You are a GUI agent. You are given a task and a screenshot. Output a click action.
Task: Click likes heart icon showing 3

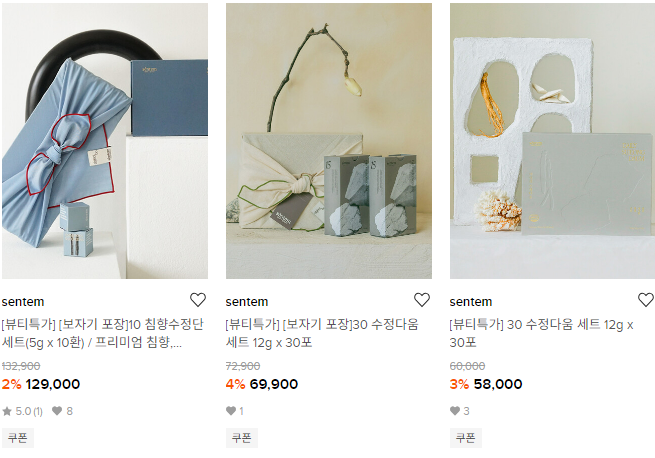pyautogui.click(x=455, y=411)
